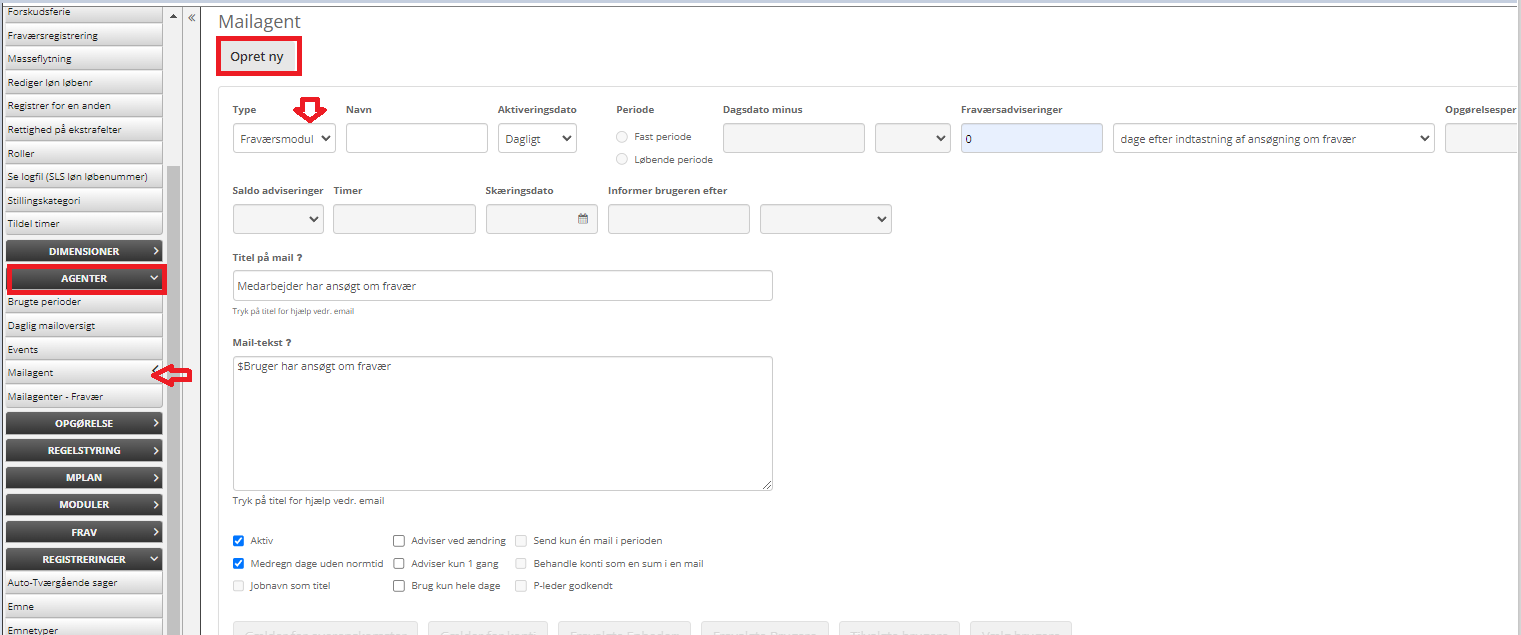The height and width of the screenshot is (635, 1521).
Task: Select the Fast periode radio button
Action: 622,137
